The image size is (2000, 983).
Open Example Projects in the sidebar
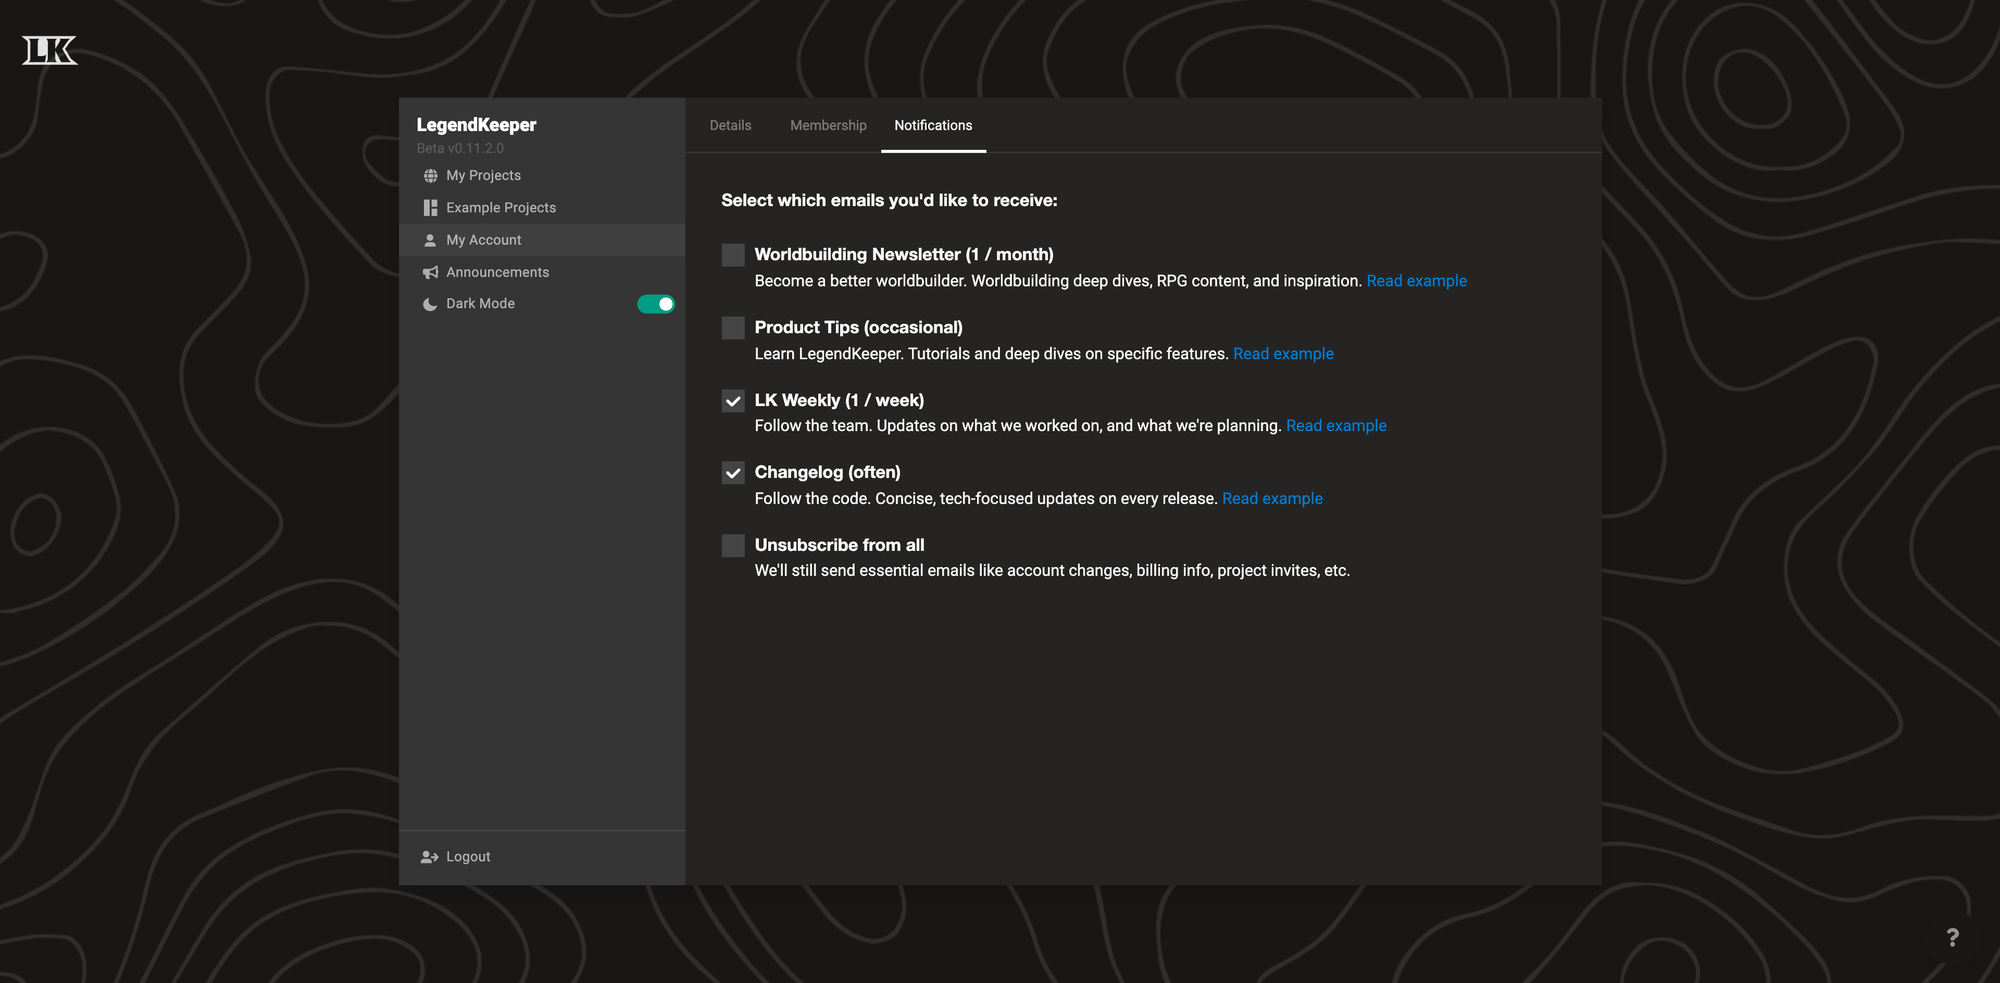542,208
